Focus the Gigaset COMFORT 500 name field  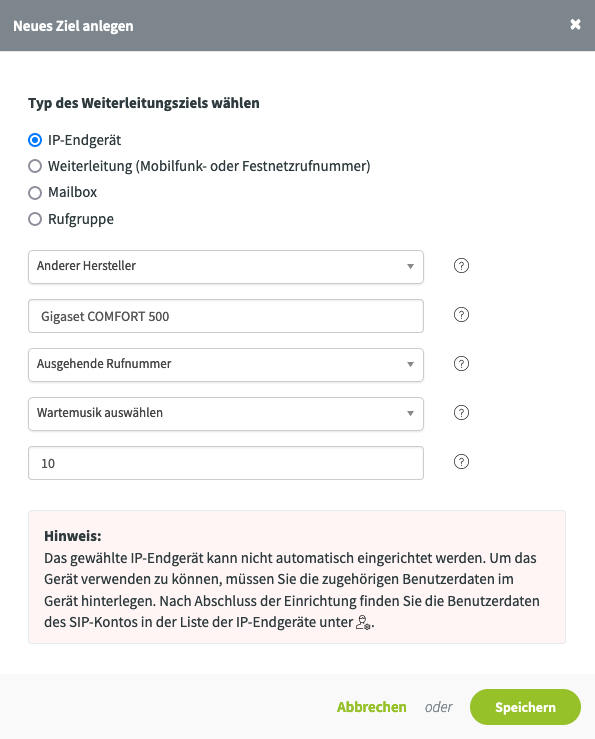coord(226,316)
